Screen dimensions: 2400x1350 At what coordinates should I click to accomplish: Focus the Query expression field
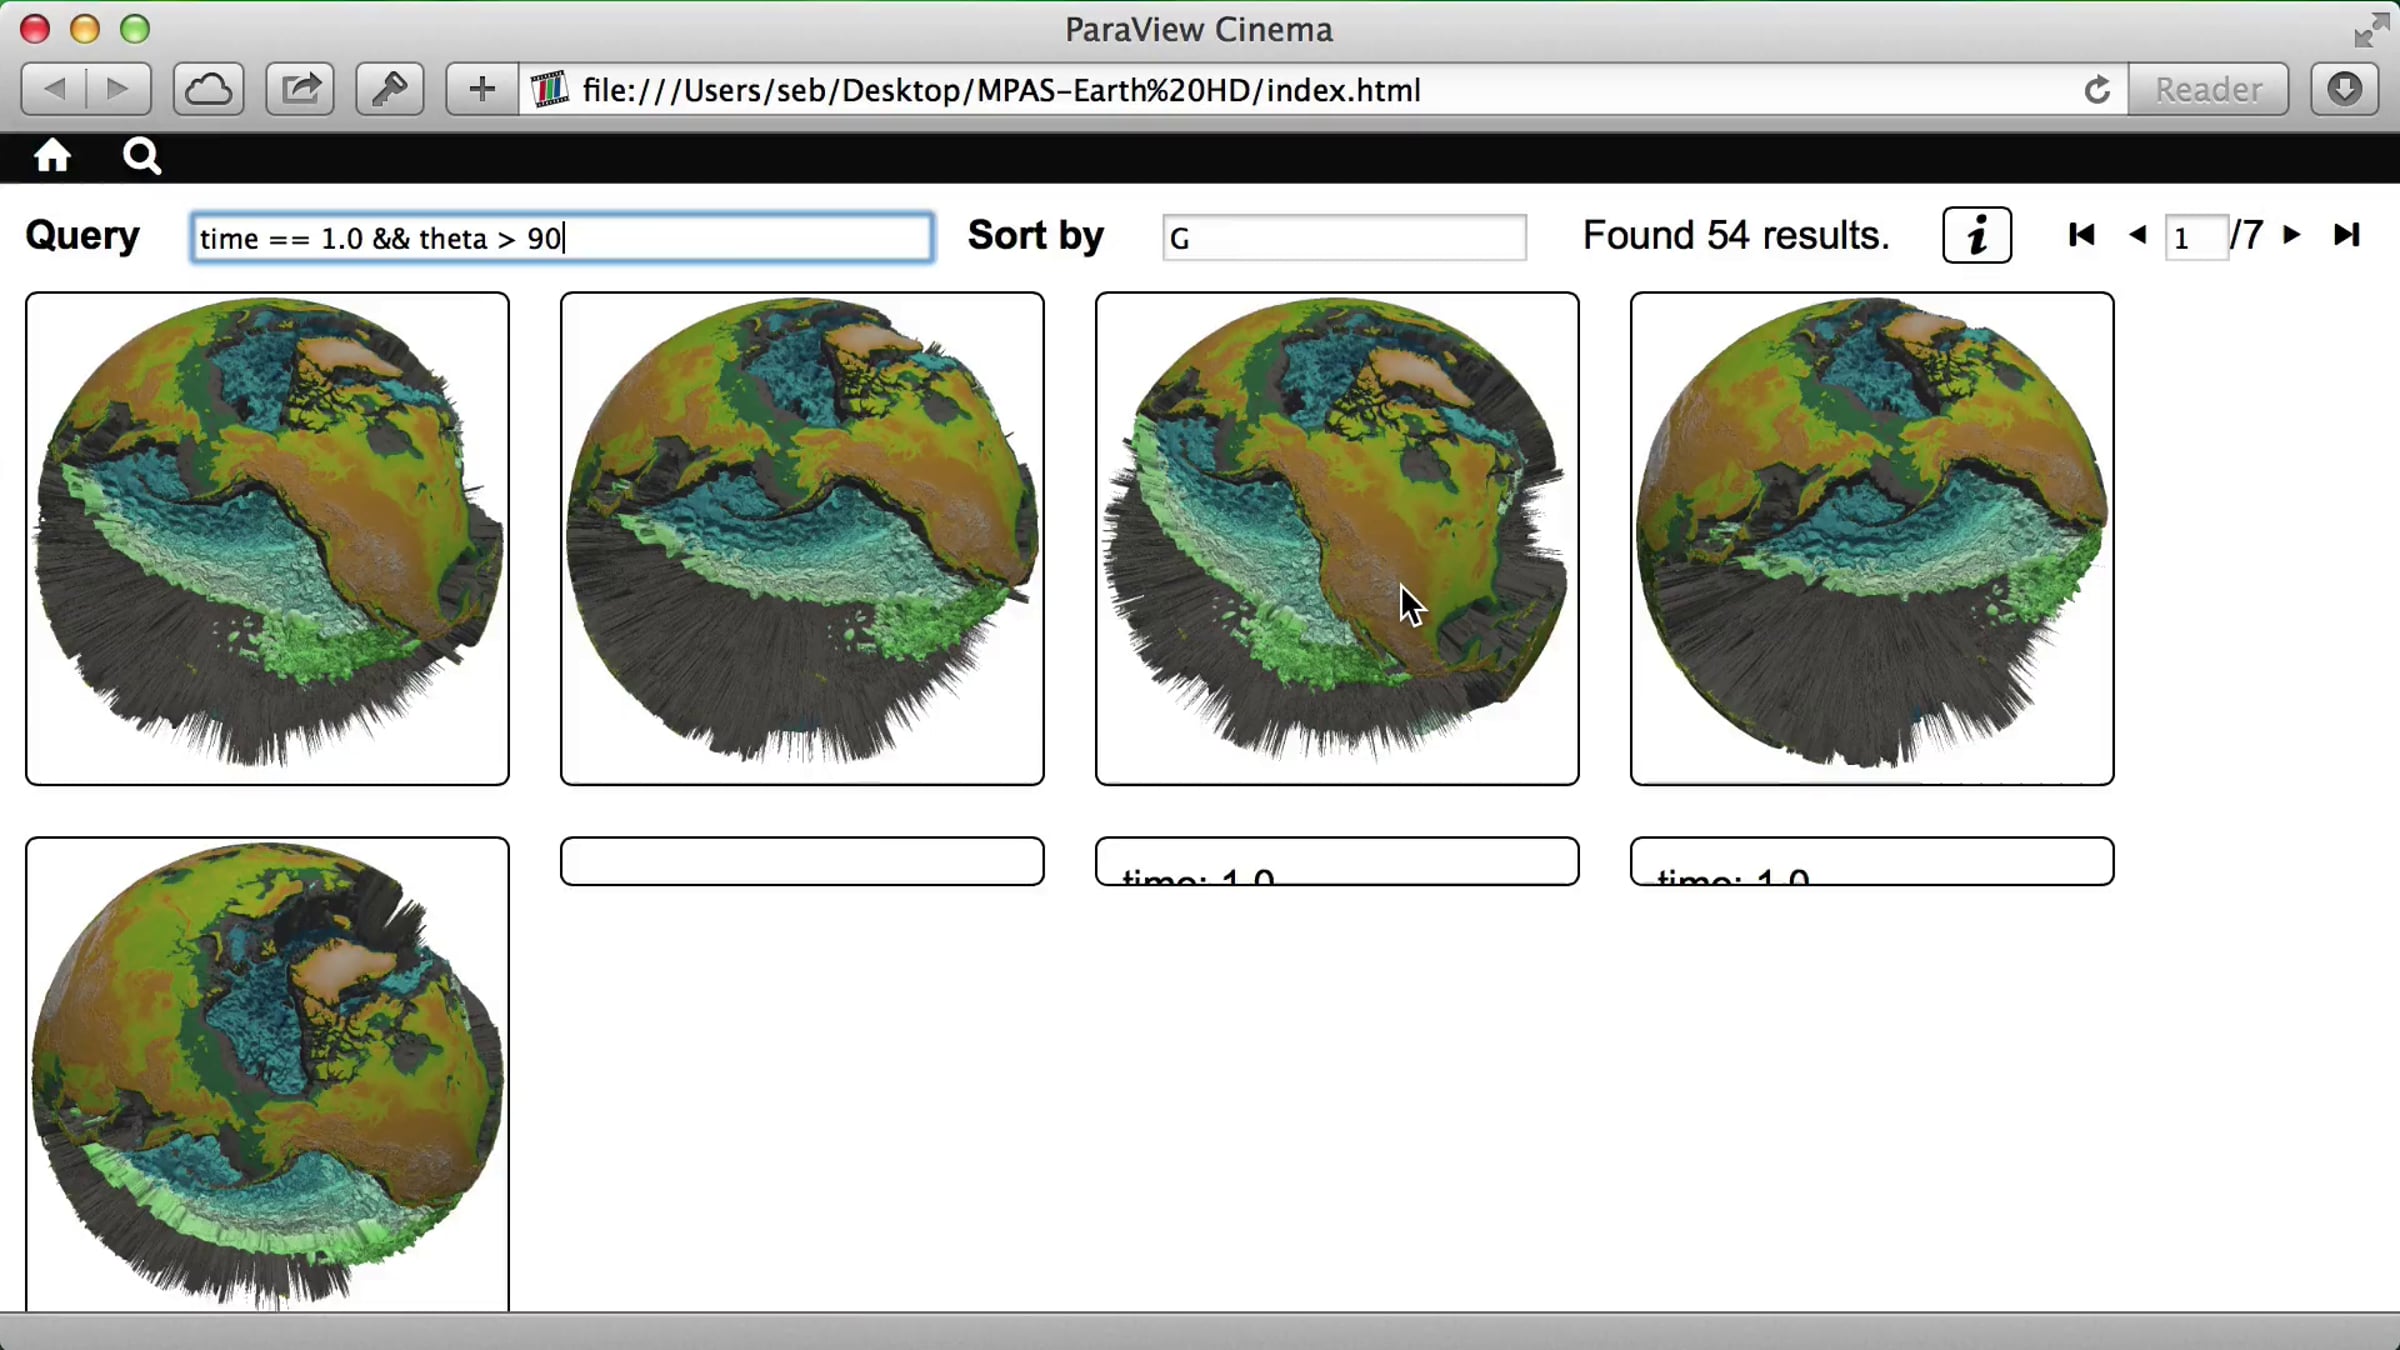pyautogui.click(x=563, y=238)
